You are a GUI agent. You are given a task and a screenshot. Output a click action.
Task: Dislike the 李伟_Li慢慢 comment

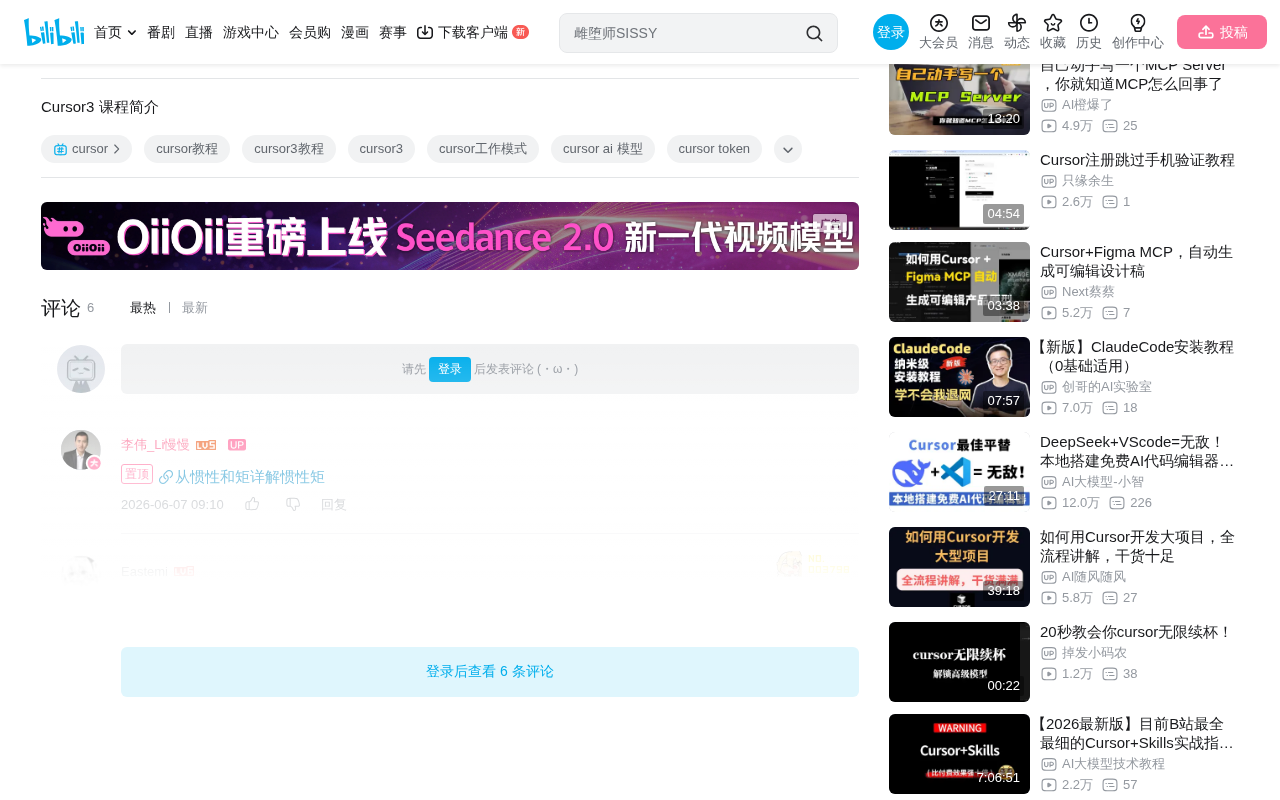[x=293, y=504]
